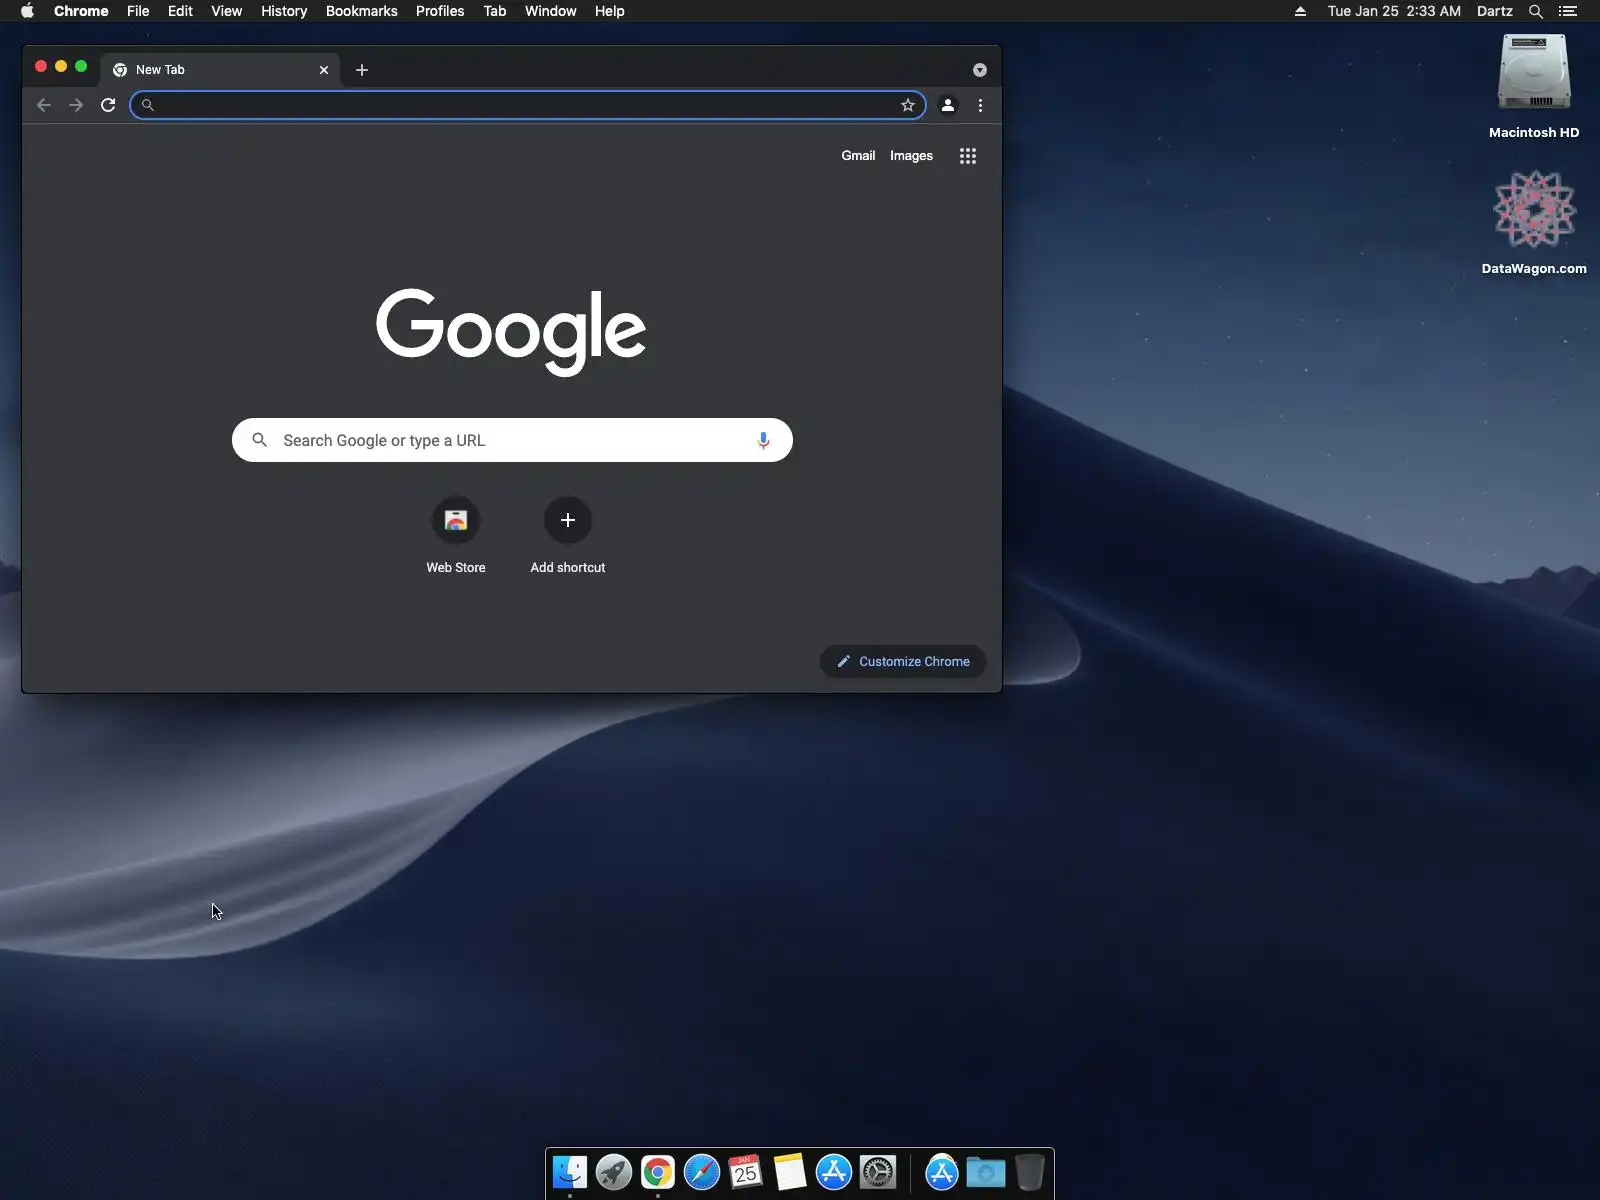Open the Chrome application menu
This screenshot has width=1600, height=1200.
(x=81, y=11)
